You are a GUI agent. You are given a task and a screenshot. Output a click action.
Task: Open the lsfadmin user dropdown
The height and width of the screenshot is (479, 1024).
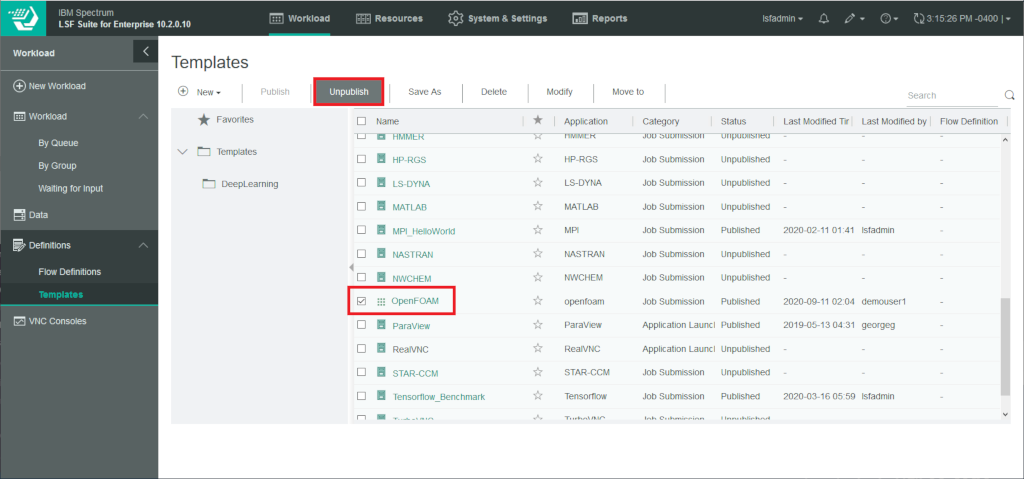[x=782, y=18]
